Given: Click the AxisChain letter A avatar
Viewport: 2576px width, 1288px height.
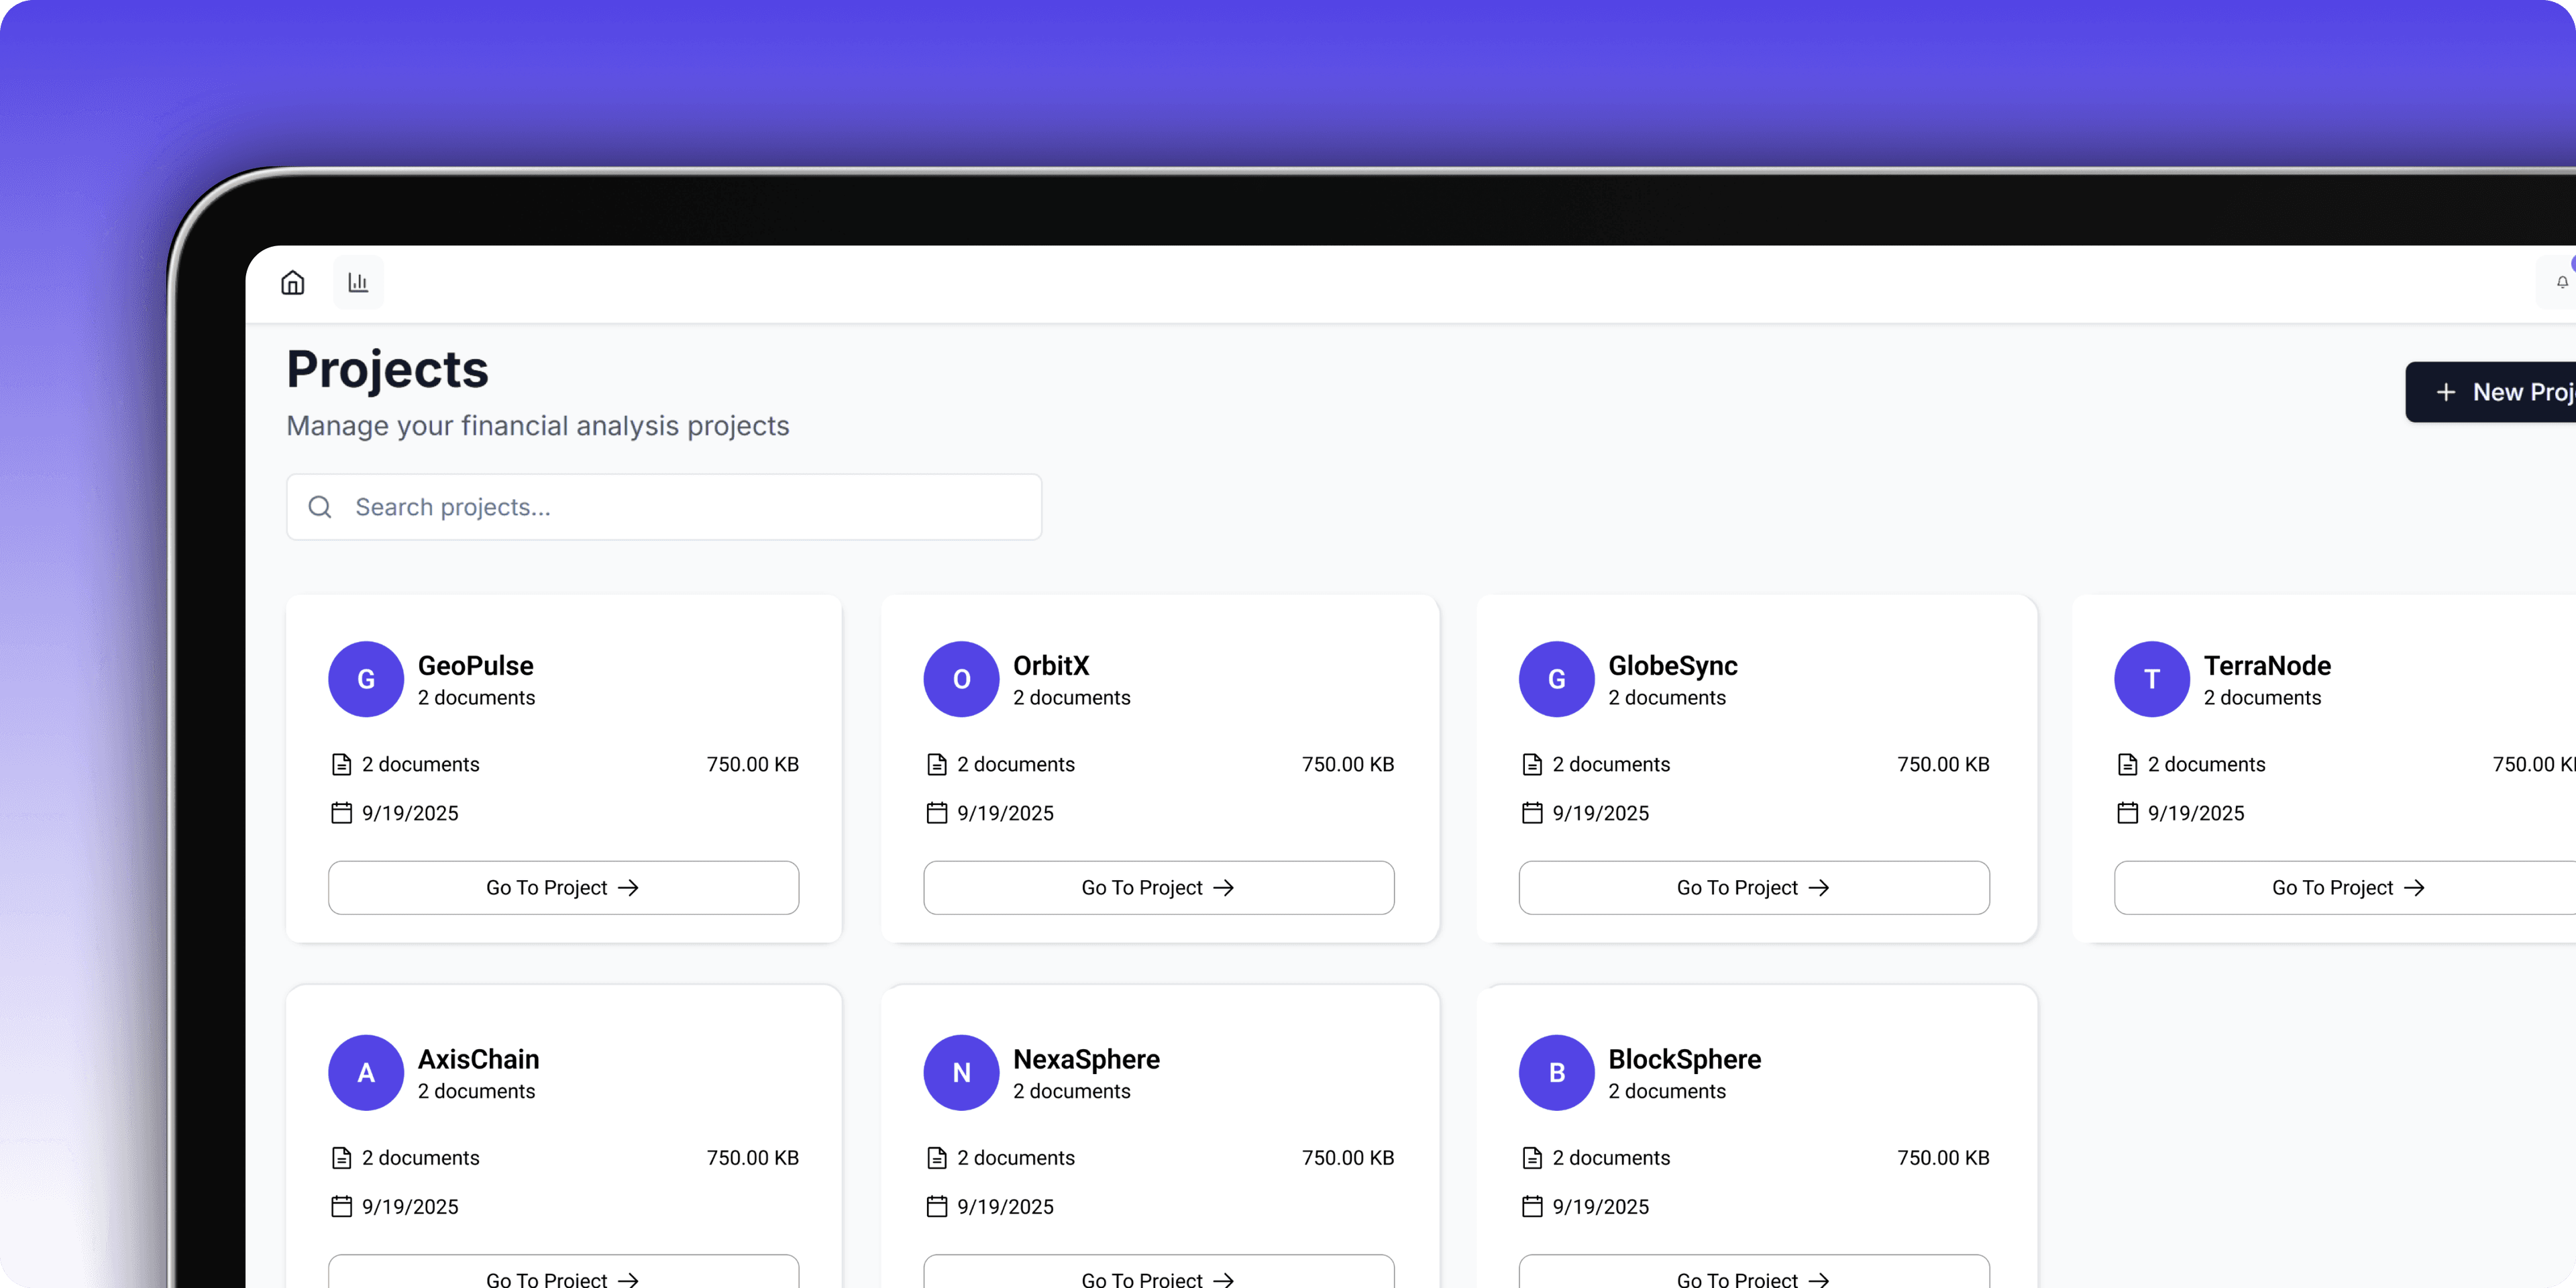Looking at the screenshot, I should point(366,1072).
